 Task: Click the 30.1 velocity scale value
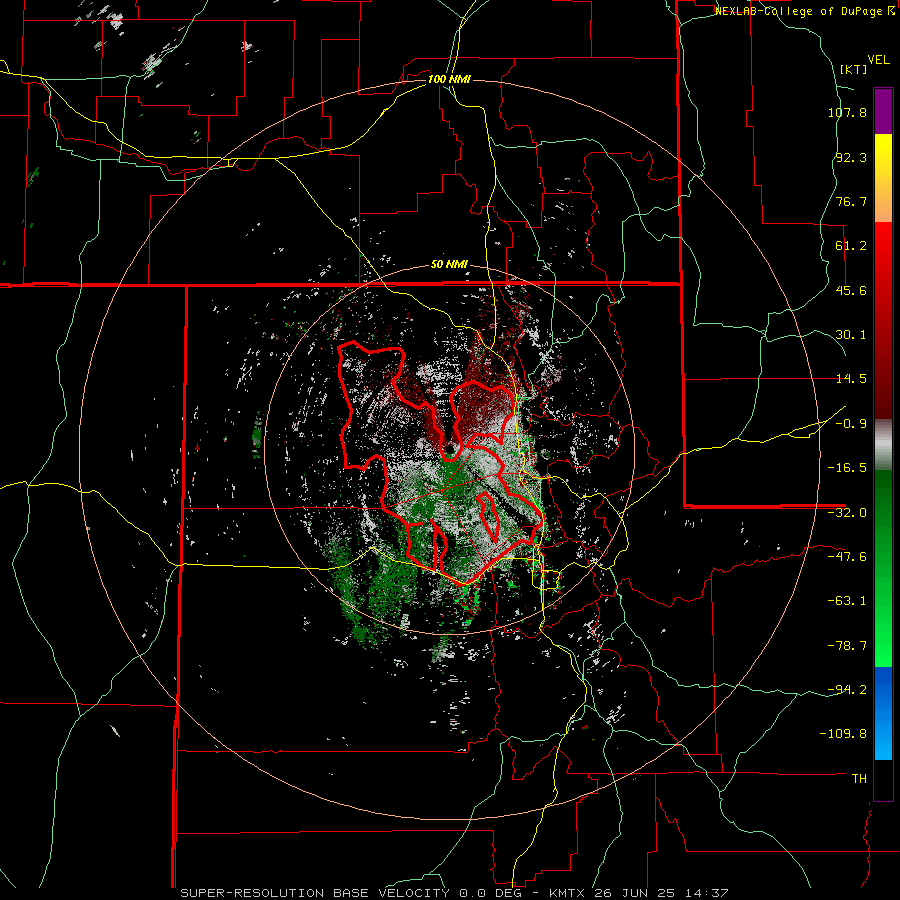click(x=851, y=335)
